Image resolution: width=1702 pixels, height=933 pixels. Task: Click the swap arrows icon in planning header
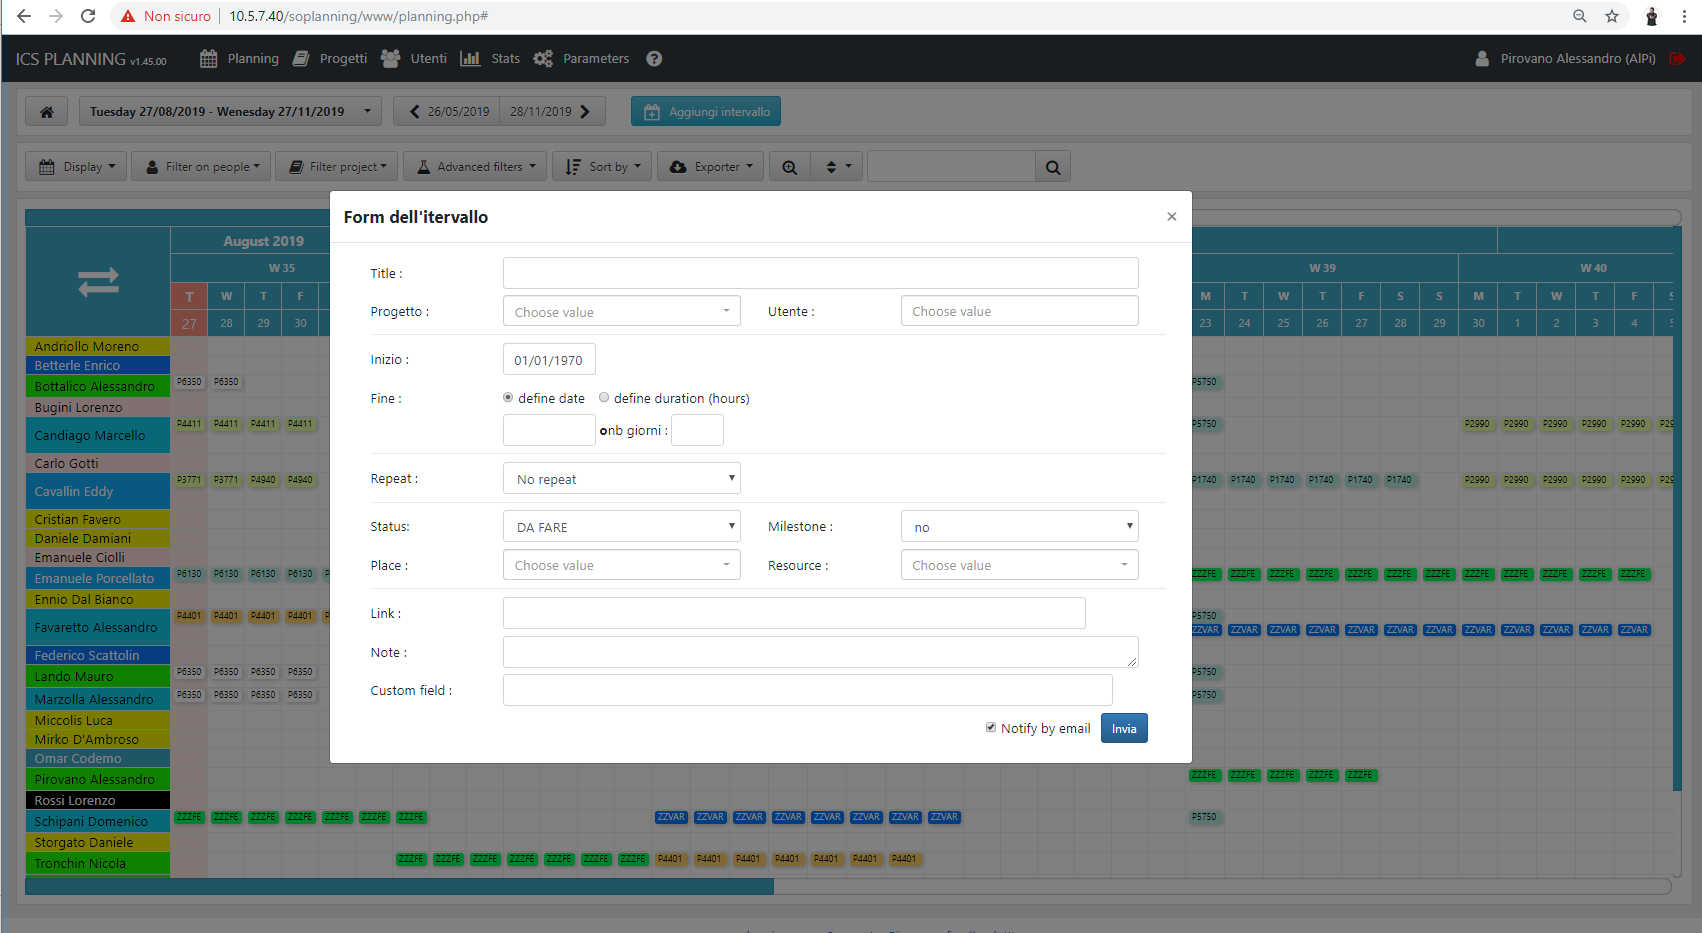point(98,282)
